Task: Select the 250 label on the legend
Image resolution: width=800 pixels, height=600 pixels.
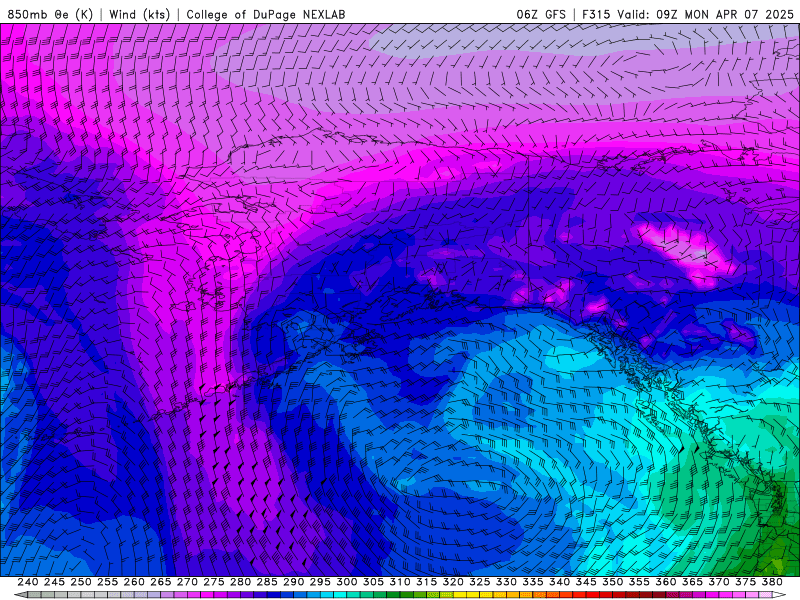Action: click(81, 582)
